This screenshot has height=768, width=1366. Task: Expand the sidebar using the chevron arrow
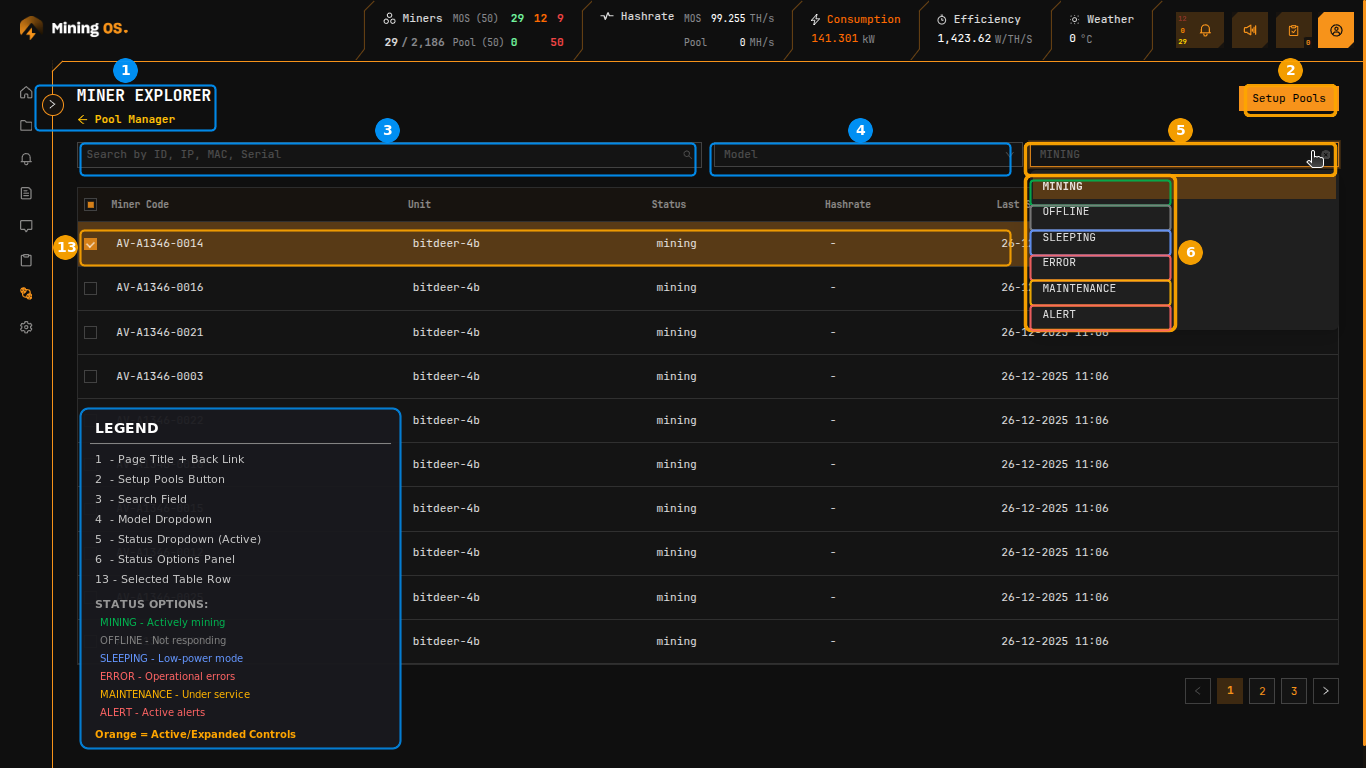click(52, 103)
